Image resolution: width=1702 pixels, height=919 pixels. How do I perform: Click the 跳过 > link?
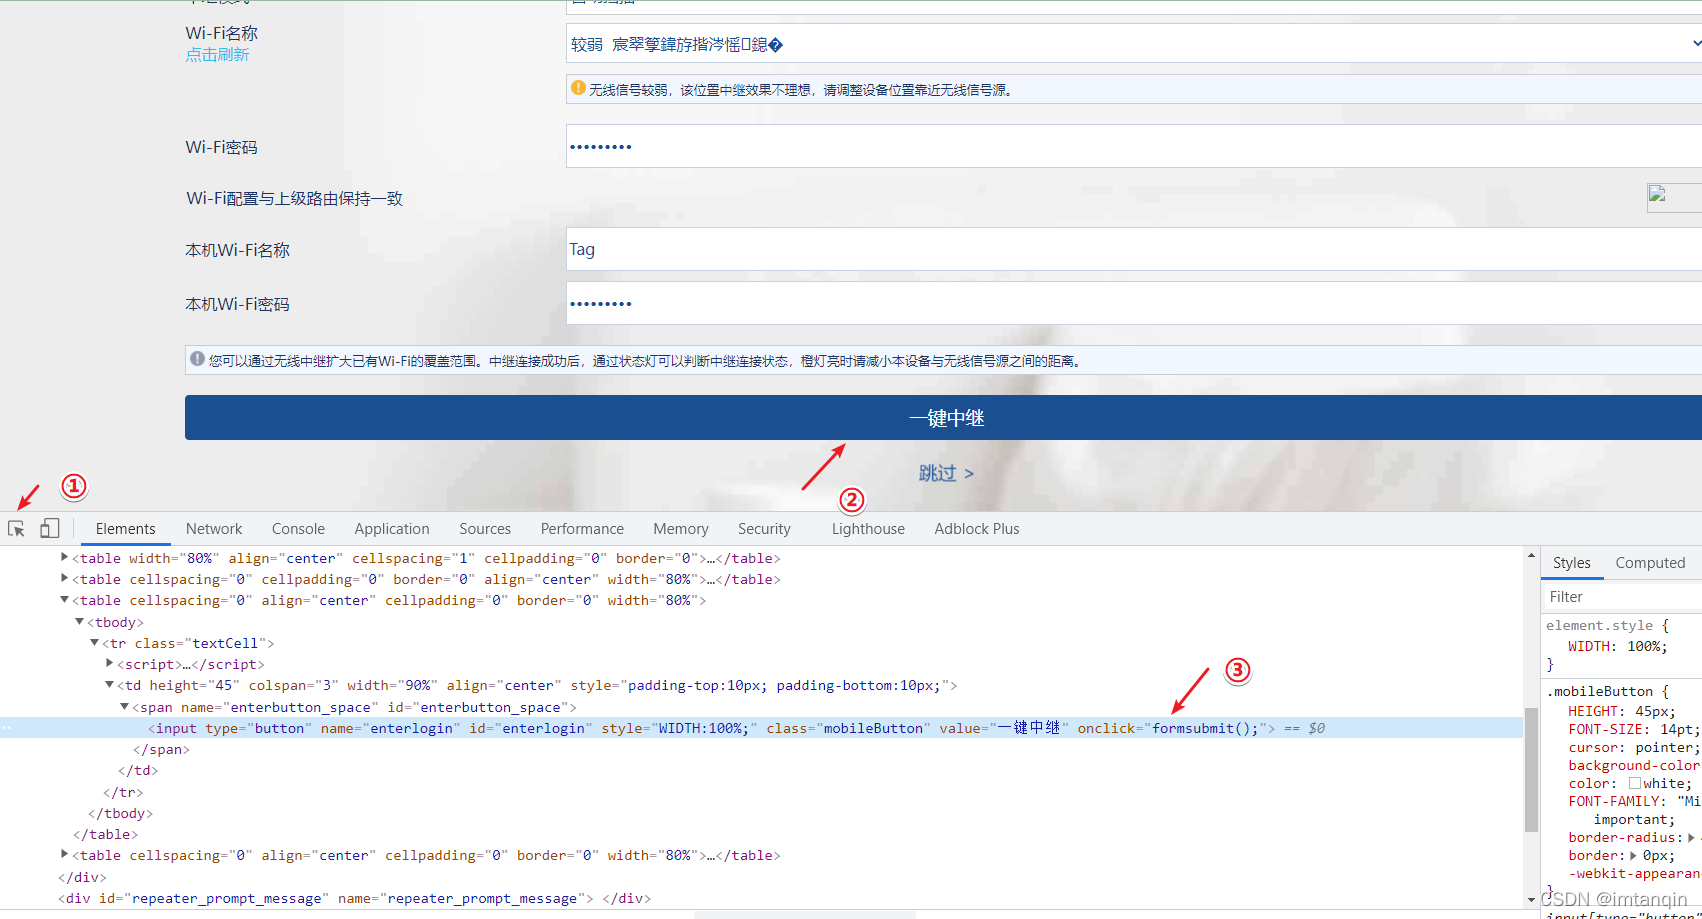click(x=946, y=473)
